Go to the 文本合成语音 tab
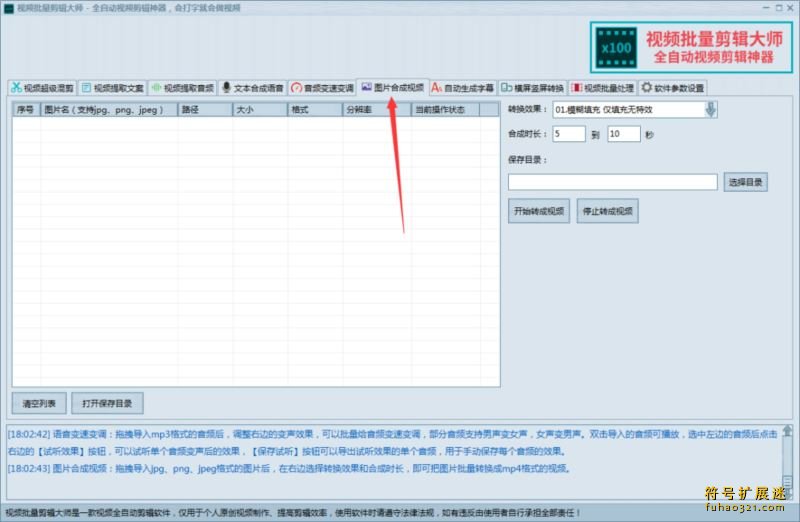The width and height of the screenshot is (800, 522). (x=253, y=88)
